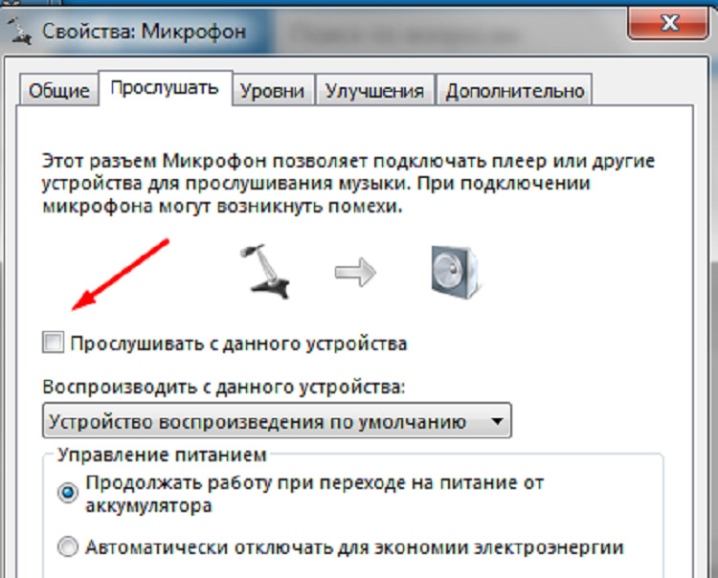Switch to the Общие tab
The image size is (718, 578).
point(59,90)
